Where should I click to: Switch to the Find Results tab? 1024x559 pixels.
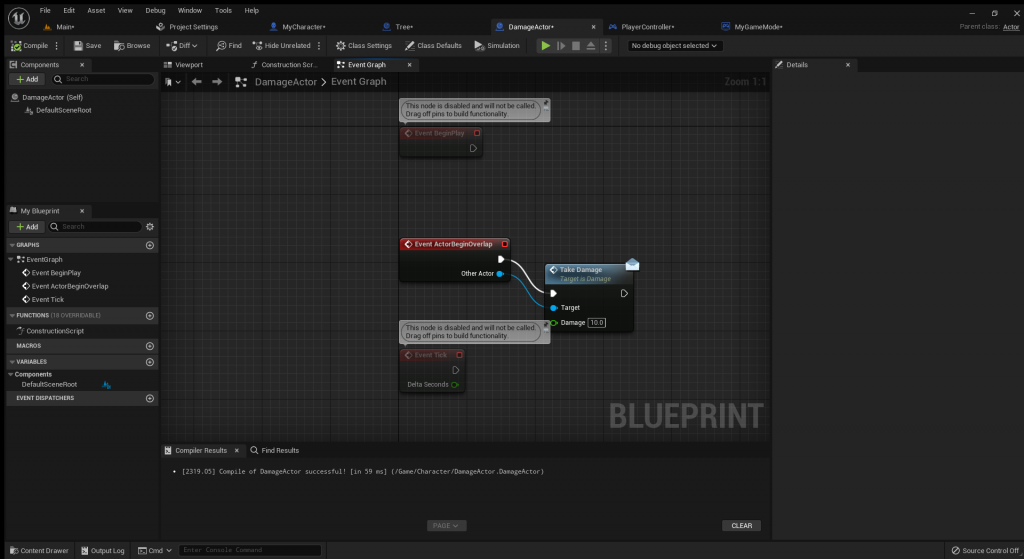[274, 451]
